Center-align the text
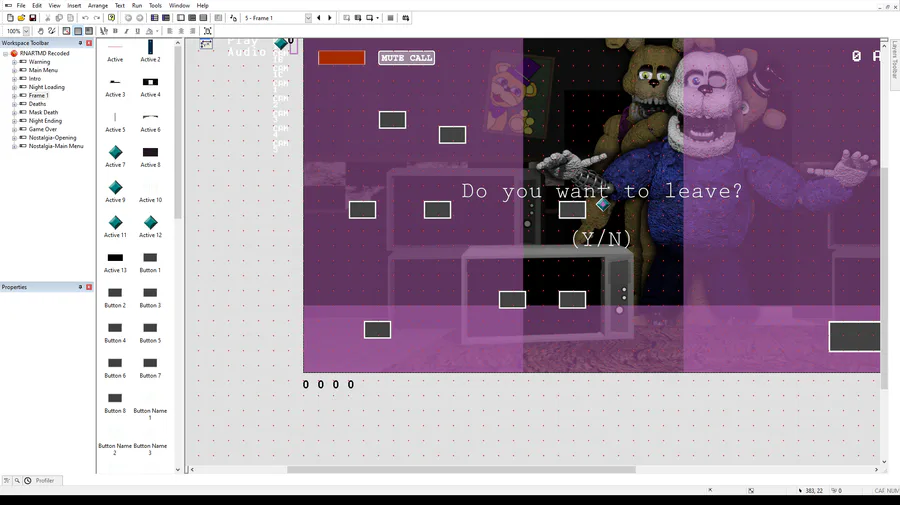900x505 pixels. (181, 31)
